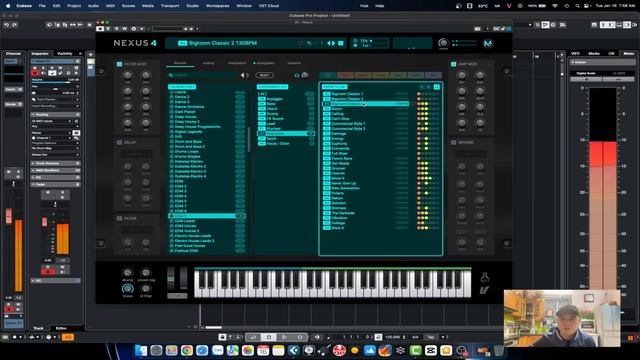This screenshot has width=640, height=360.
Task: Click the undo arrow in the preset display
Action: click(309, 43)
